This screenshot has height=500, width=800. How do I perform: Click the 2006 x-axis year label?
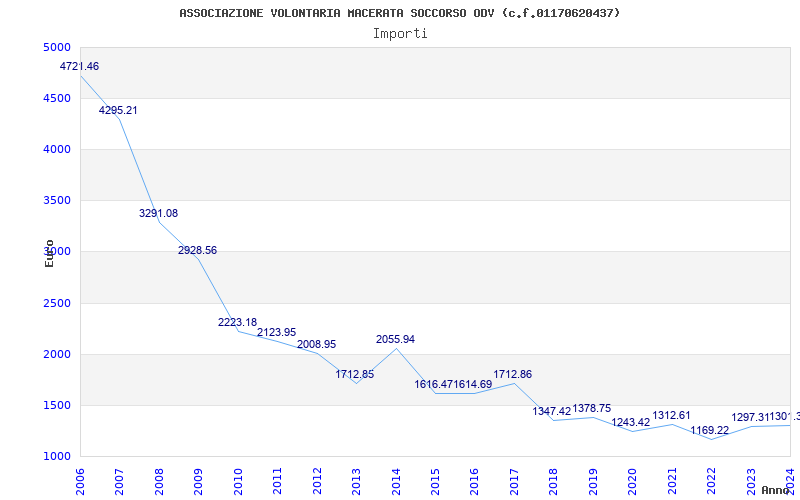(x=80, y=482)
